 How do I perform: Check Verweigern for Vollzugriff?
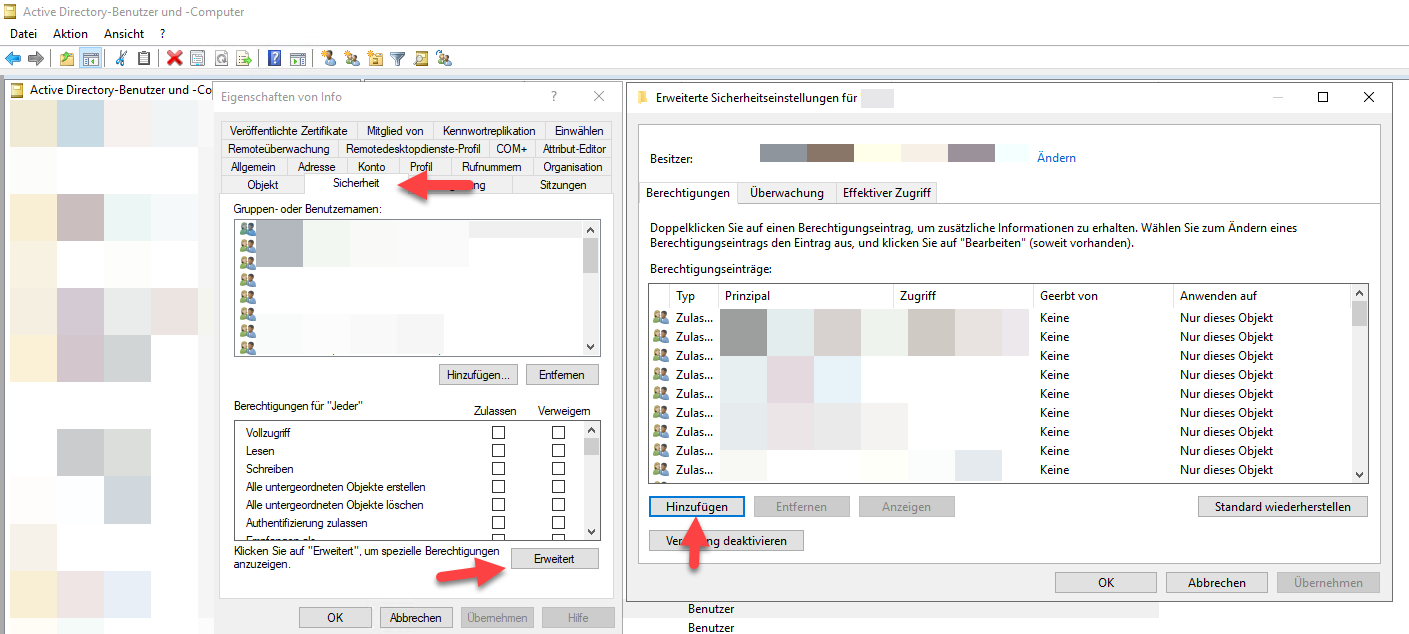click(x=558, y=432)
